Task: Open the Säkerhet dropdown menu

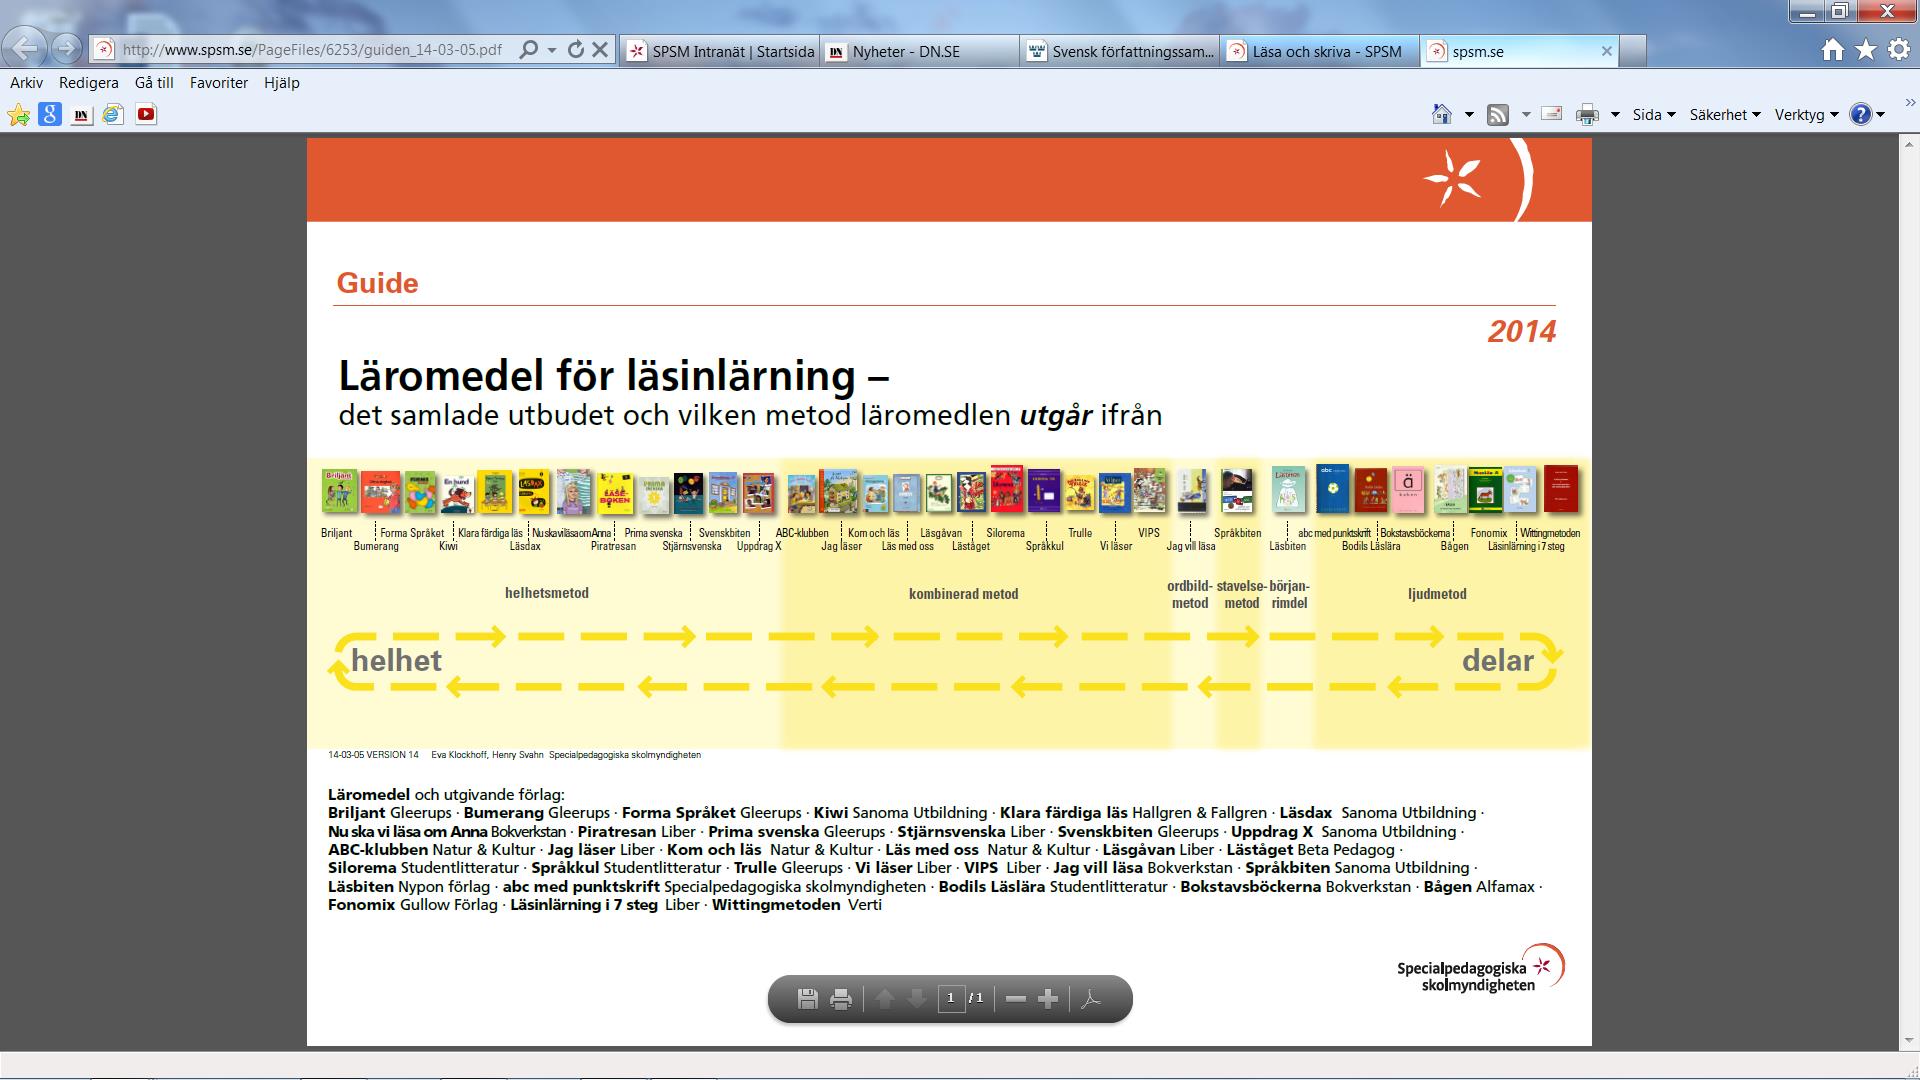Action: pos(1725,115)
